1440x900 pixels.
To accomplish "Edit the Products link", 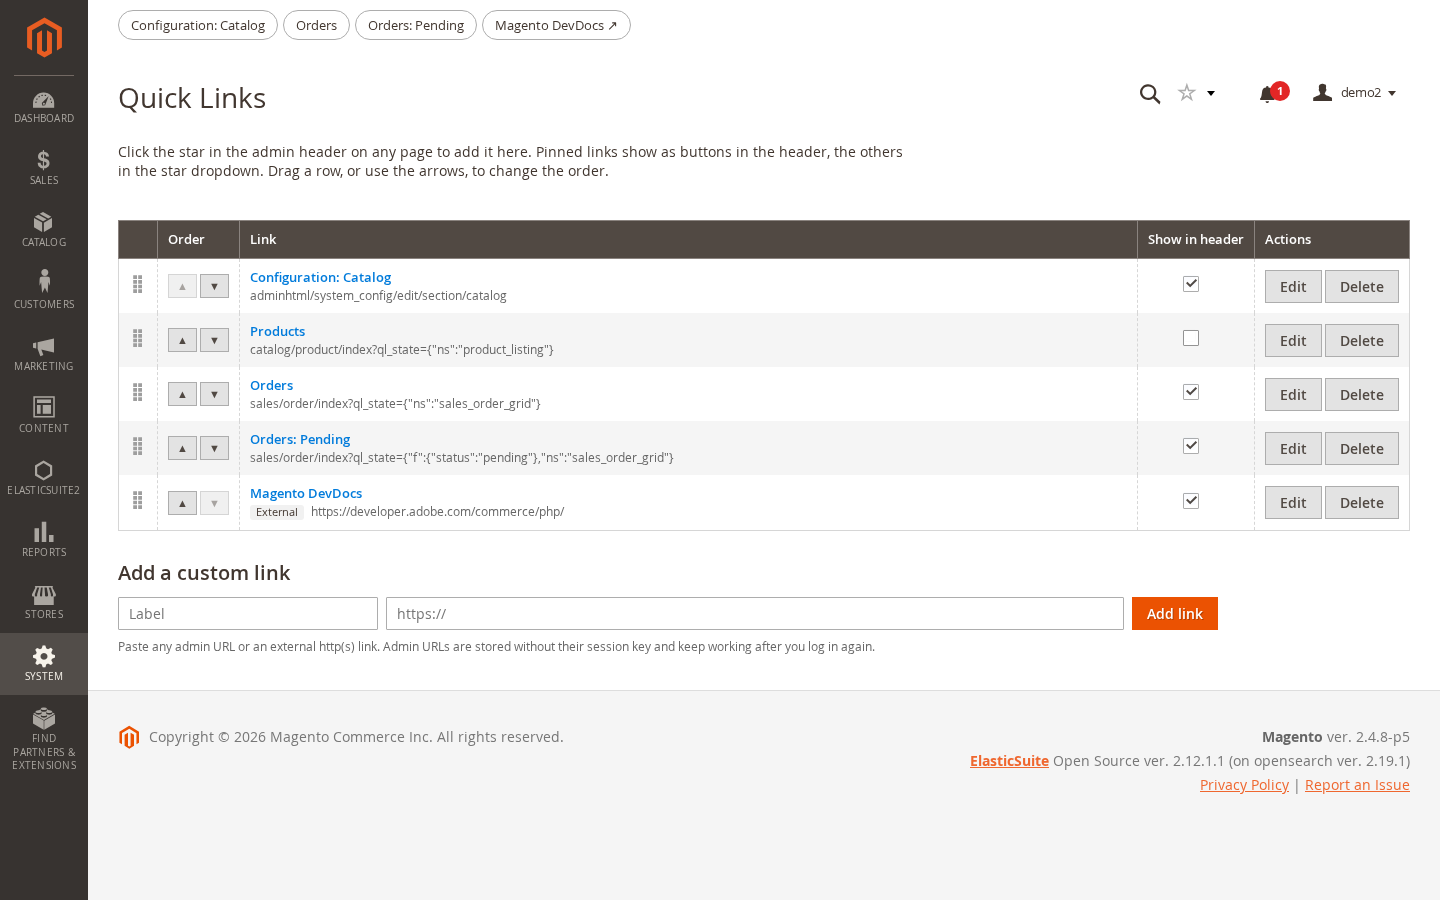I will (x=1293, y=341).
